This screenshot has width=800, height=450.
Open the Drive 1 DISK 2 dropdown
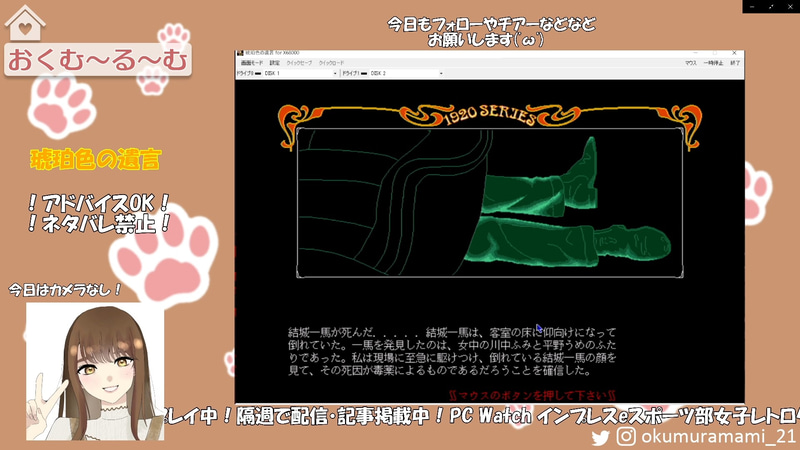pos(406,73)
